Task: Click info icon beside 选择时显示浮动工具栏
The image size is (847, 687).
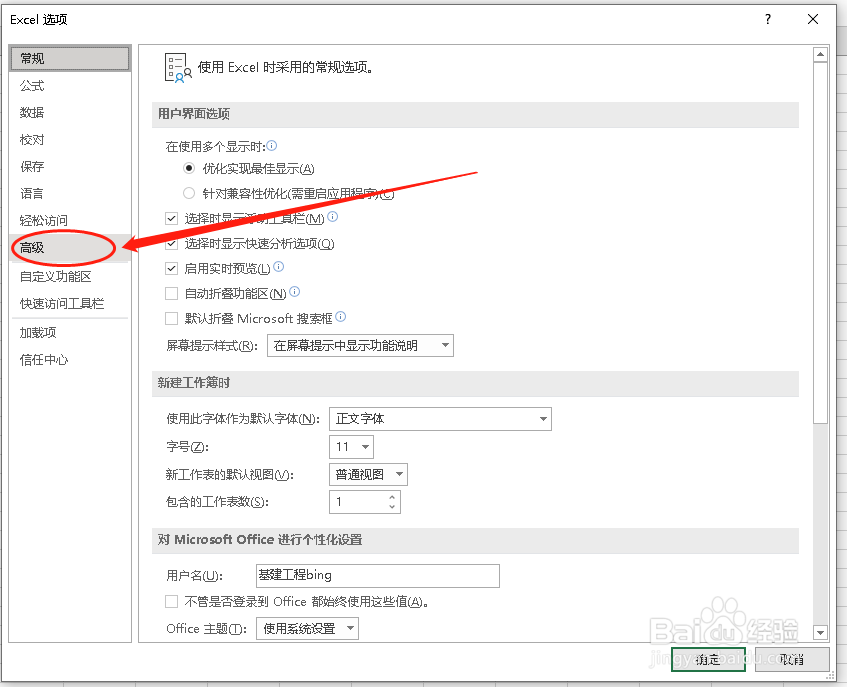Action: pyautogui.click(x=333, y=217)
